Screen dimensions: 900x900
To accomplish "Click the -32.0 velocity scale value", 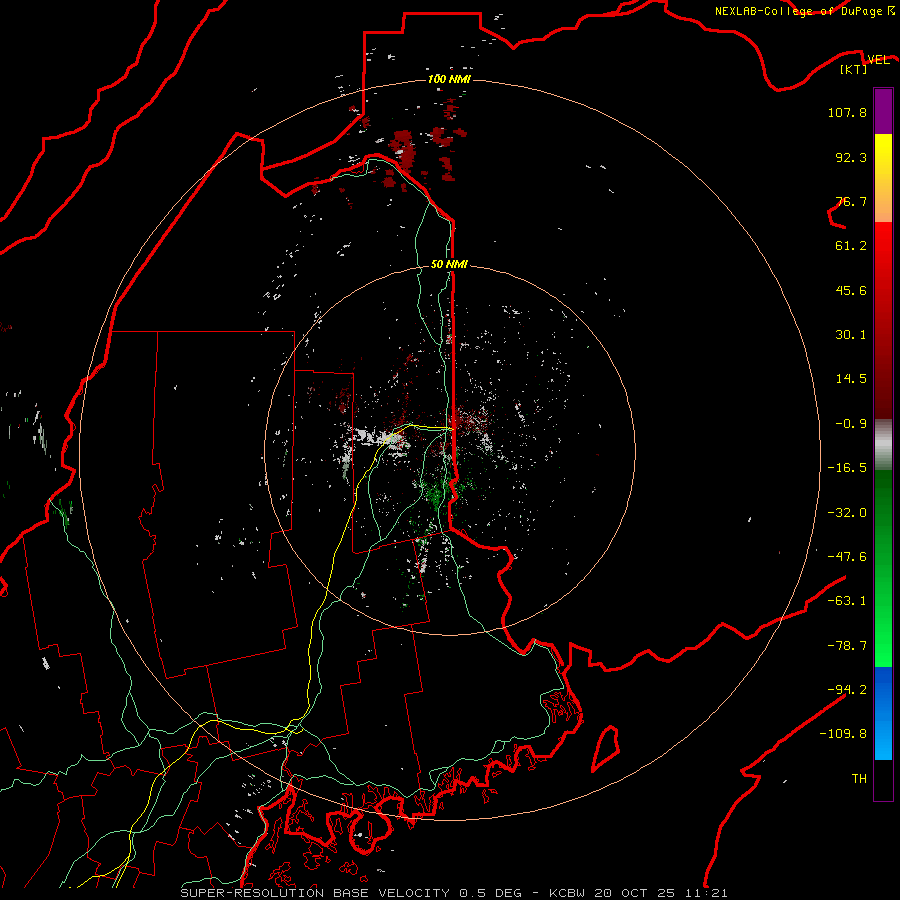I will tap(847, 513).
